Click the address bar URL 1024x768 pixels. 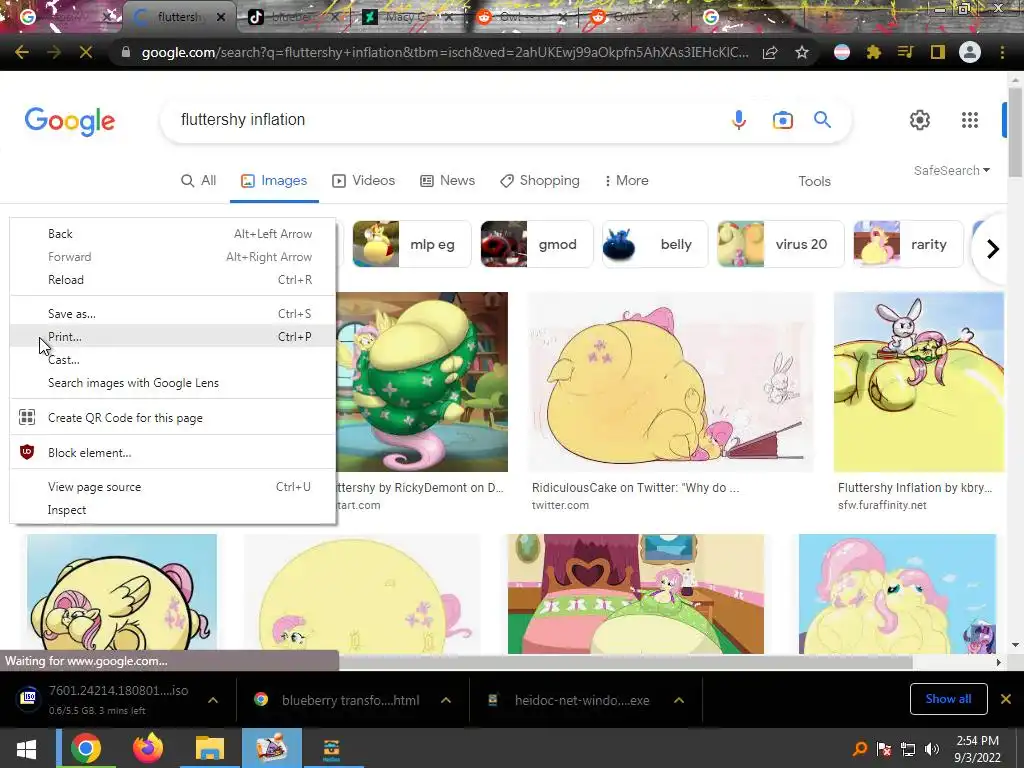coord(444,52)
